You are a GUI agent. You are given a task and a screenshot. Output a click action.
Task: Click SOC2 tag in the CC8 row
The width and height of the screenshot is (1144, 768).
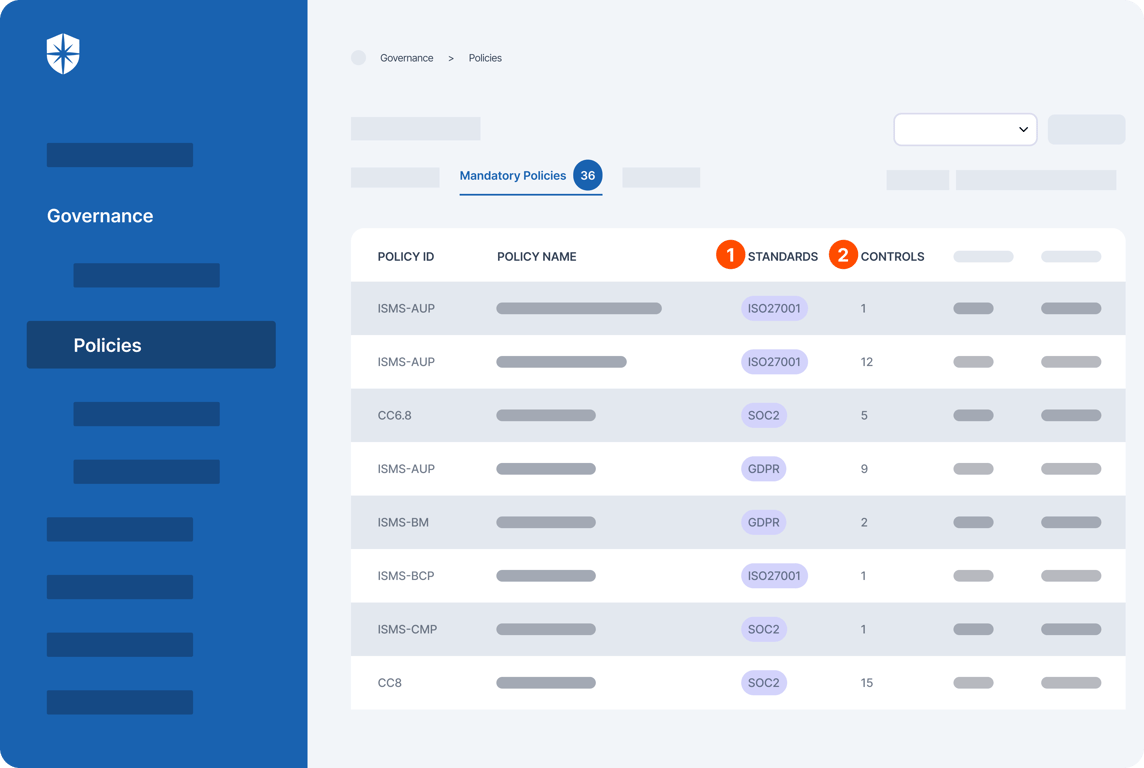click(x=764, y=683)
